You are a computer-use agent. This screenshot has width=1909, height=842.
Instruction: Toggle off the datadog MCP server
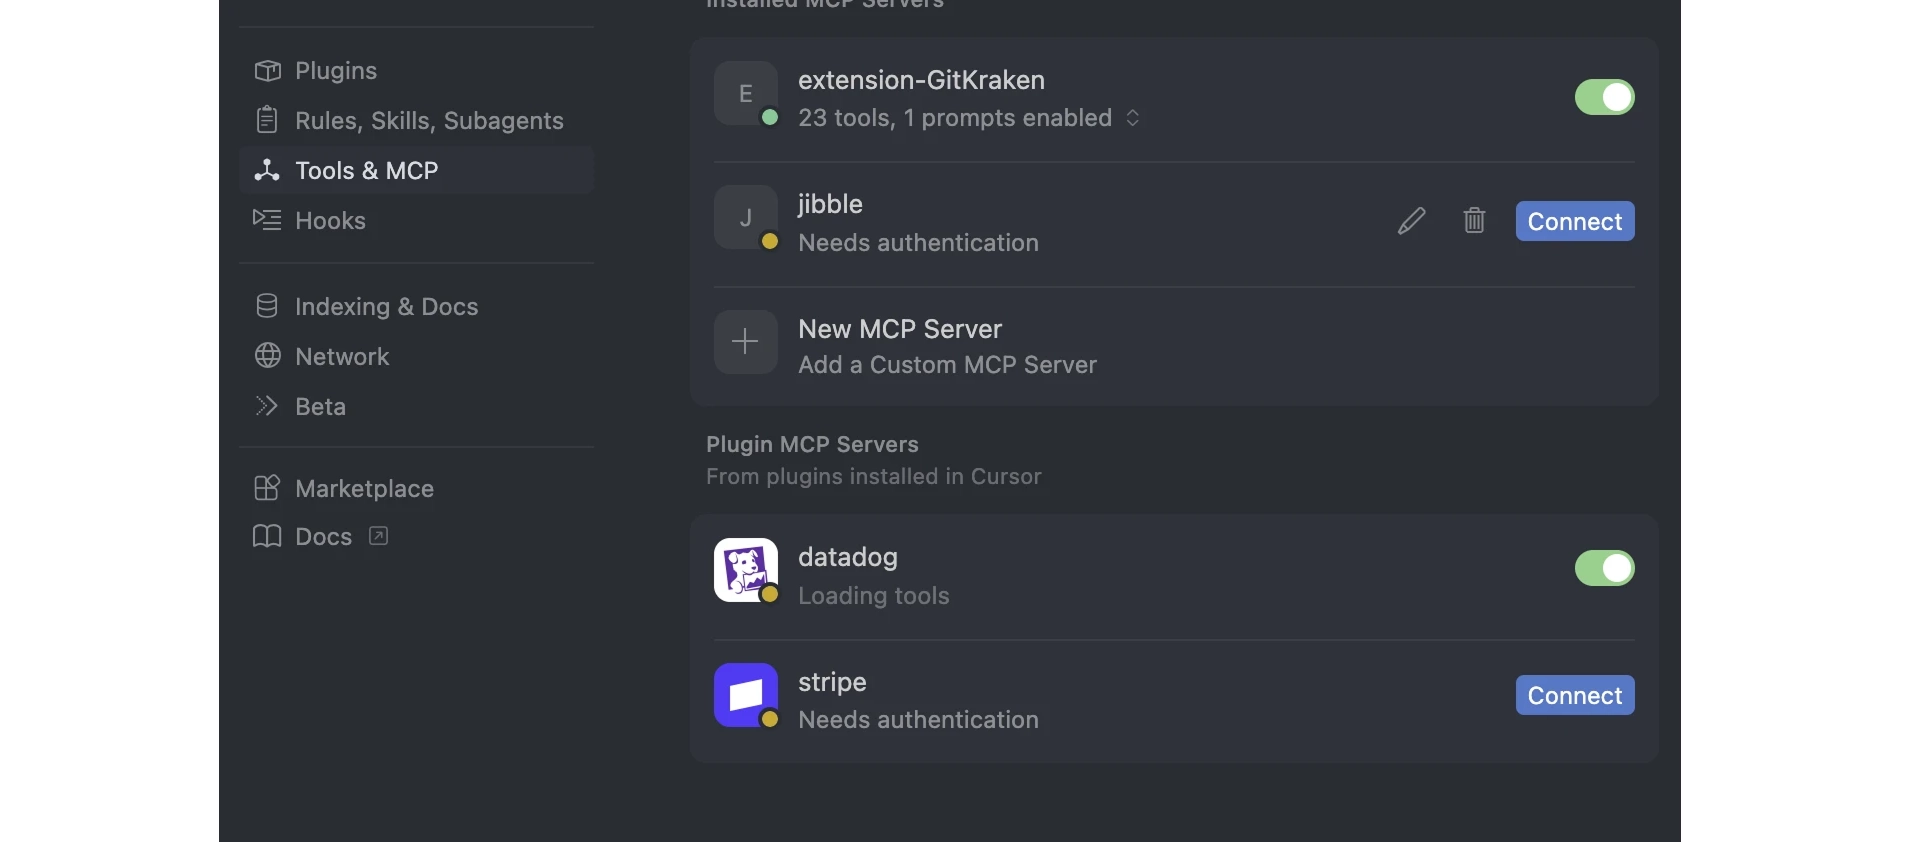[1604, 568]
